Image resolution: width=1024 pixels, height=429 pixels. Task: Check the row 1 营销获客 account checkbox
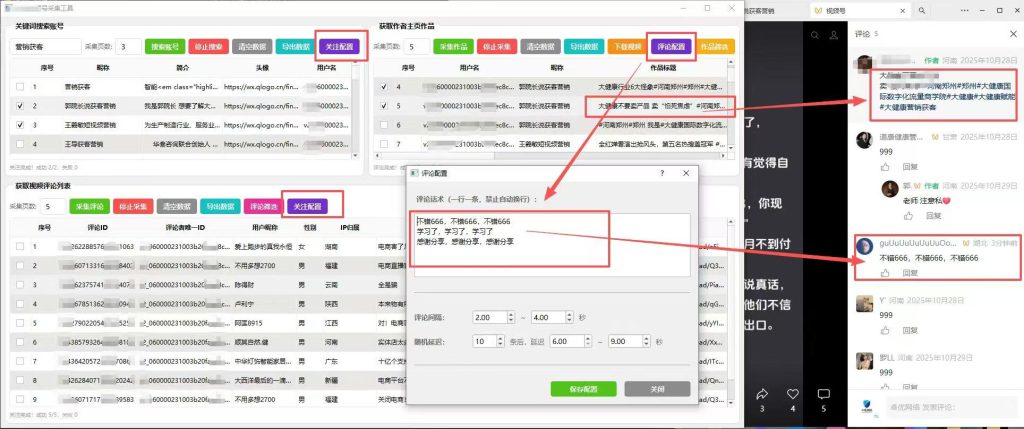tap(20, 86)
